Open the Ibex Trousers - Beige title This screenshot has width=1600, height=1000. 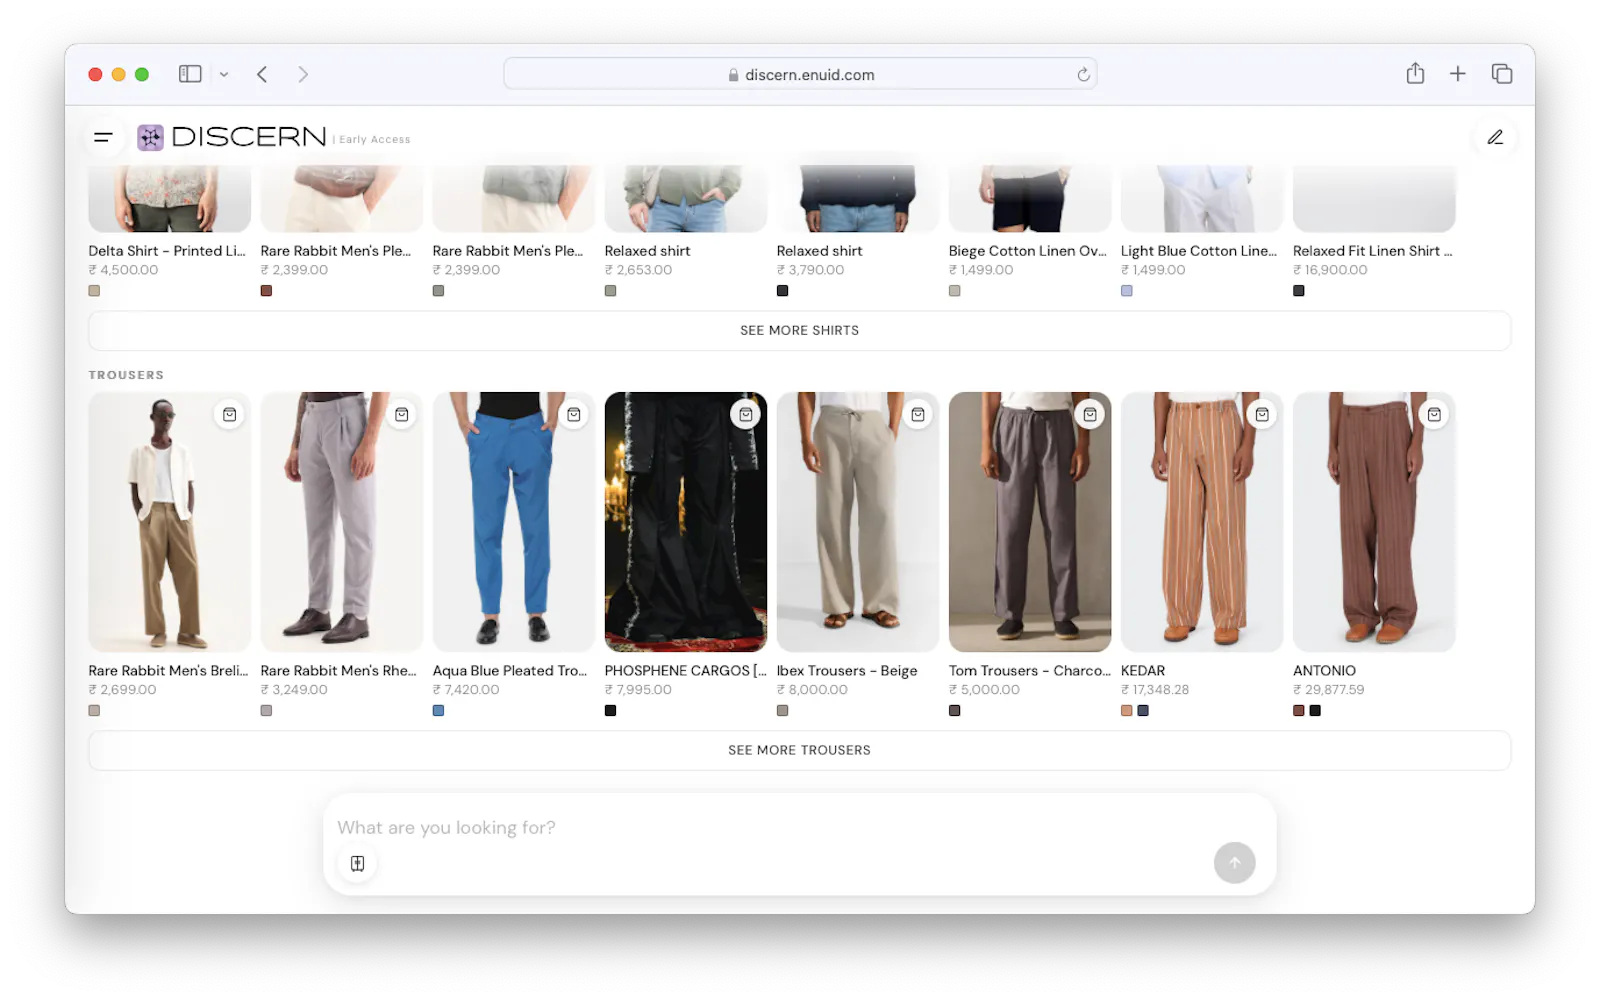click(846, 671)
